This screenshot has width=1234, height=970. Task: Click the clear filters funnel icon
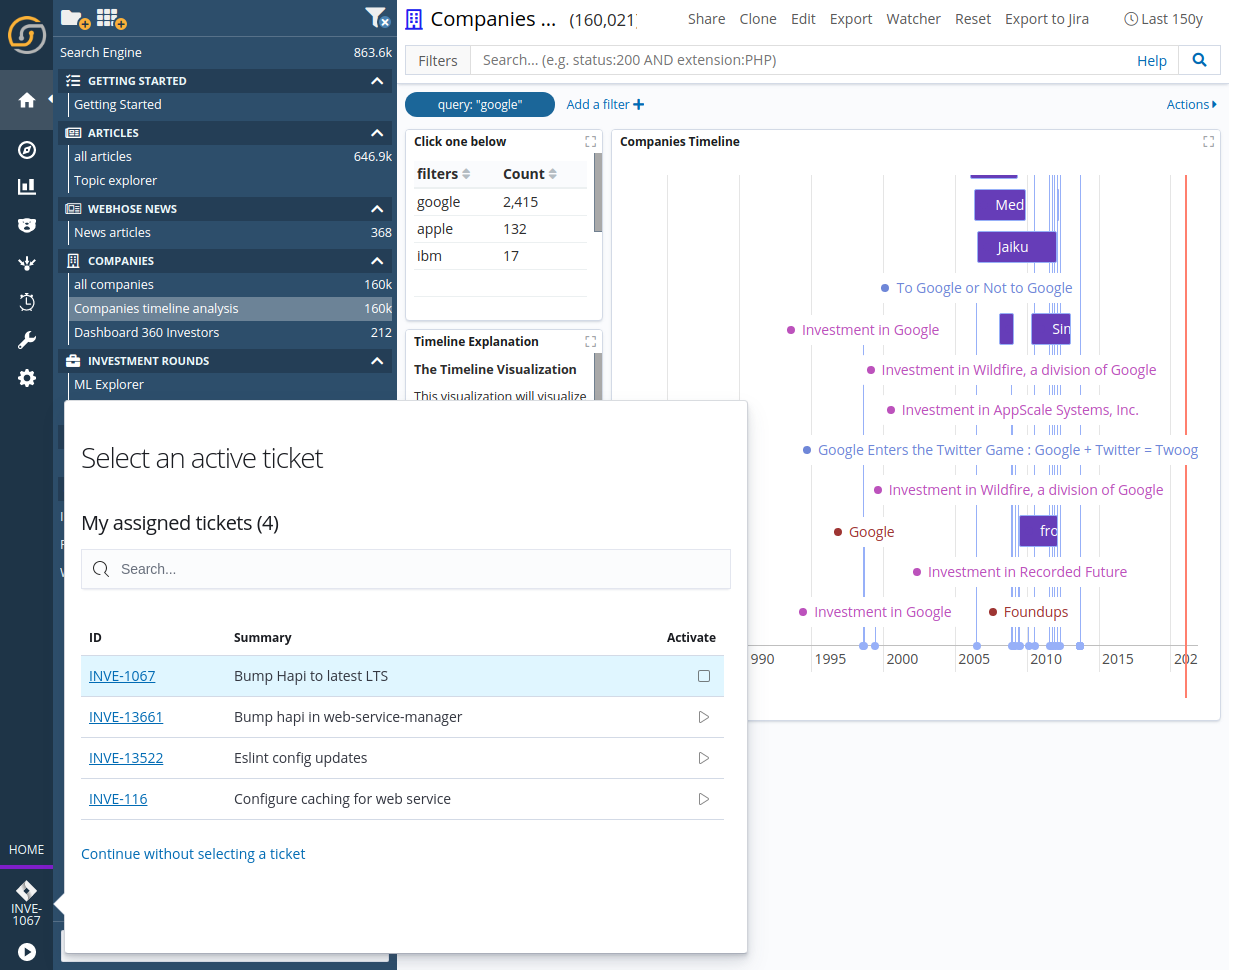[x=377, y=17]
